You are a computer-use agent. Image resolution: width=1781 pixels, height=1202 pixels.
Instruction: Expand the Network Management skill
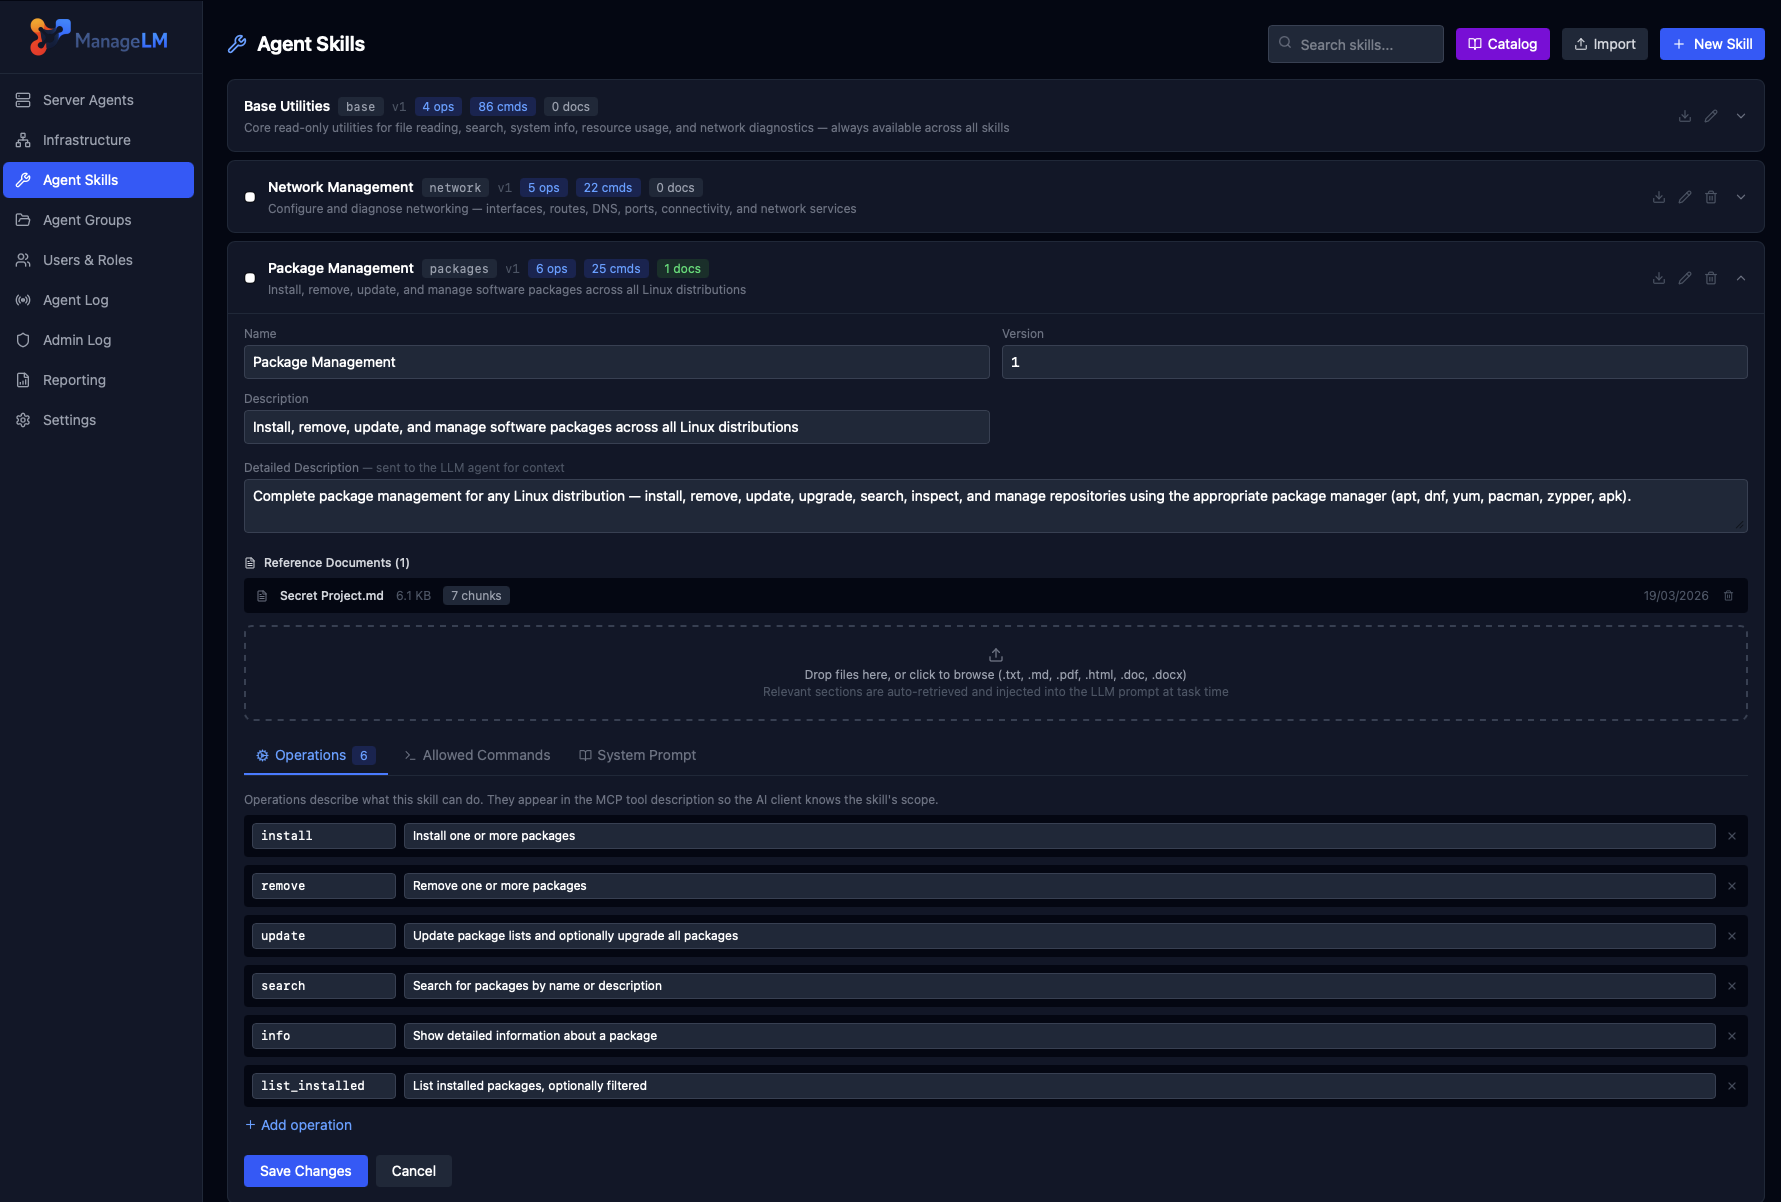1741,197
